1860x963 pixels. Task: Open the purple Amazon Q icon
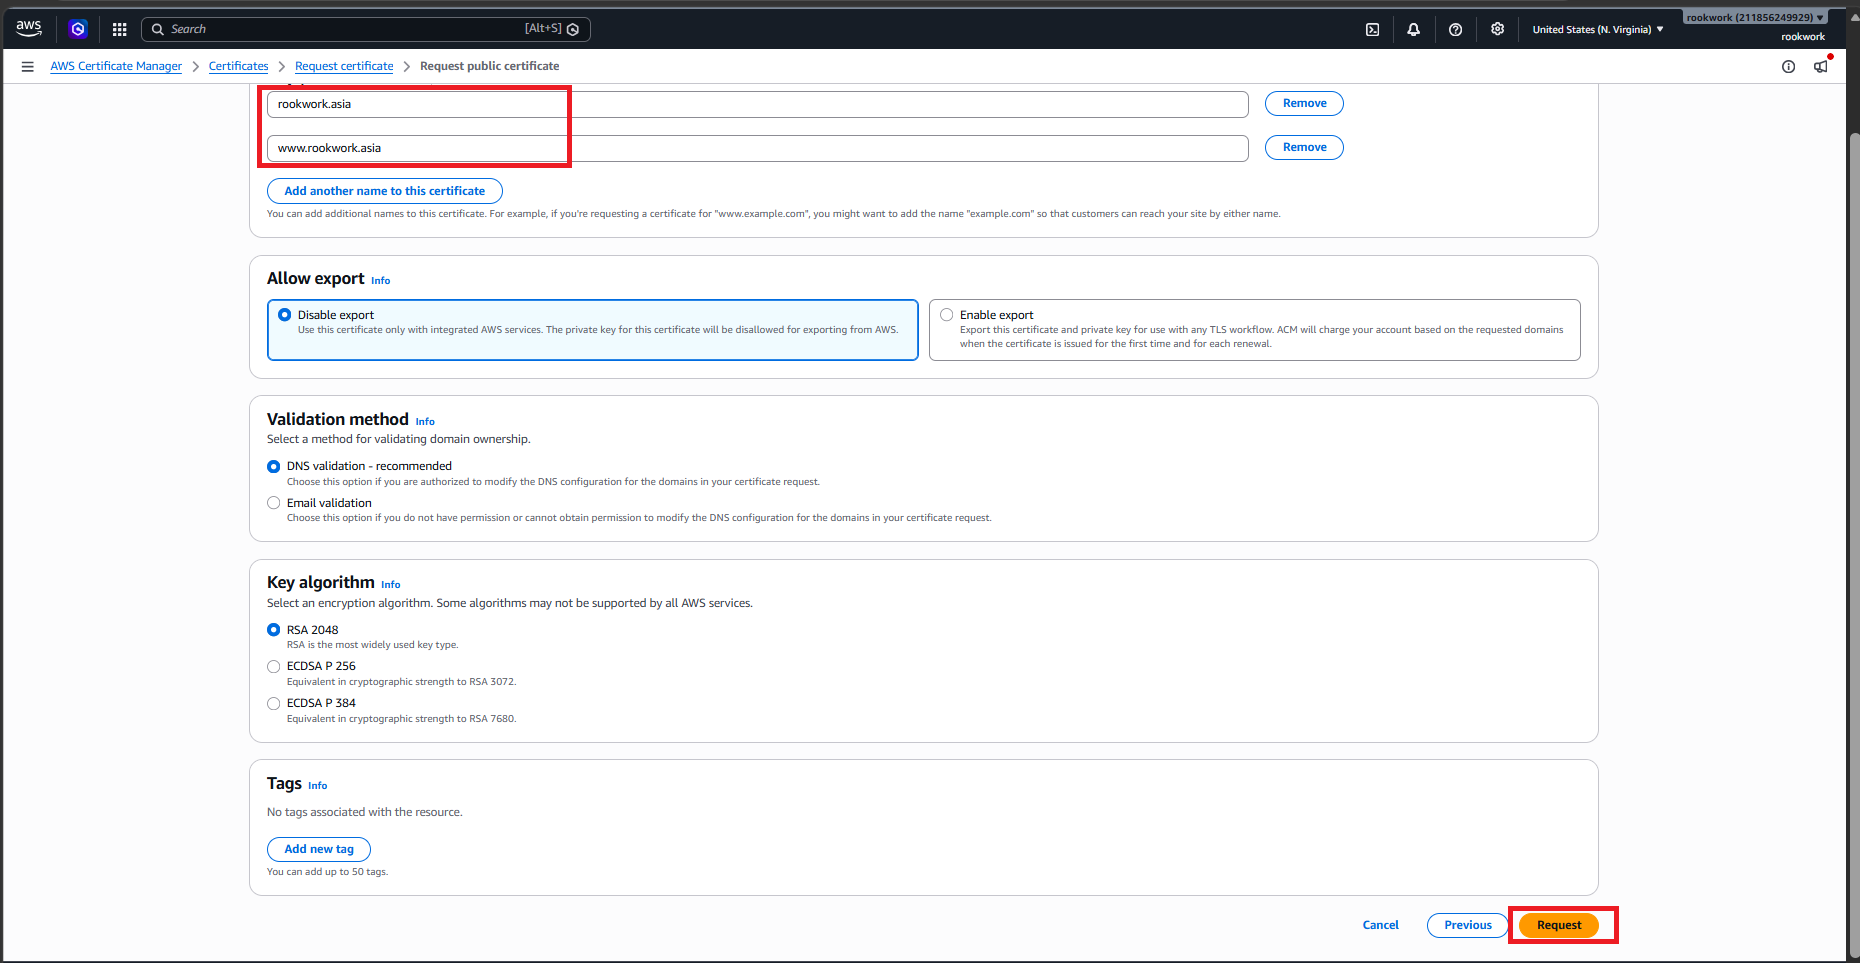pos(78,29)
